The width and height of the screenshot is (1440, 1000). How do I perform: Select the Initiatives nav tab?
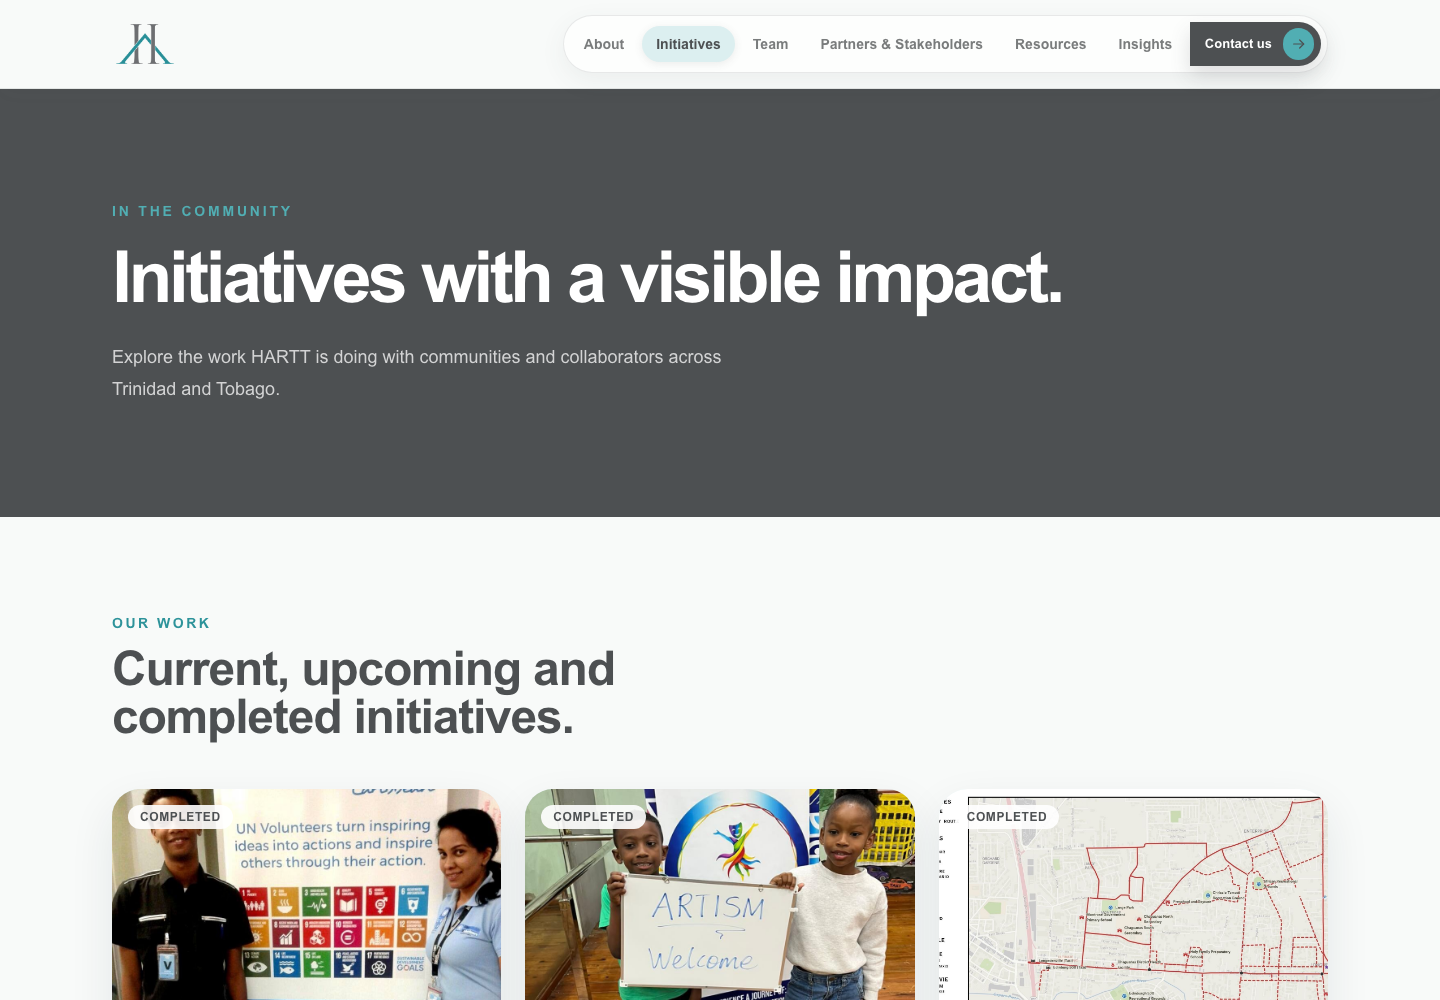coord(688,44)
